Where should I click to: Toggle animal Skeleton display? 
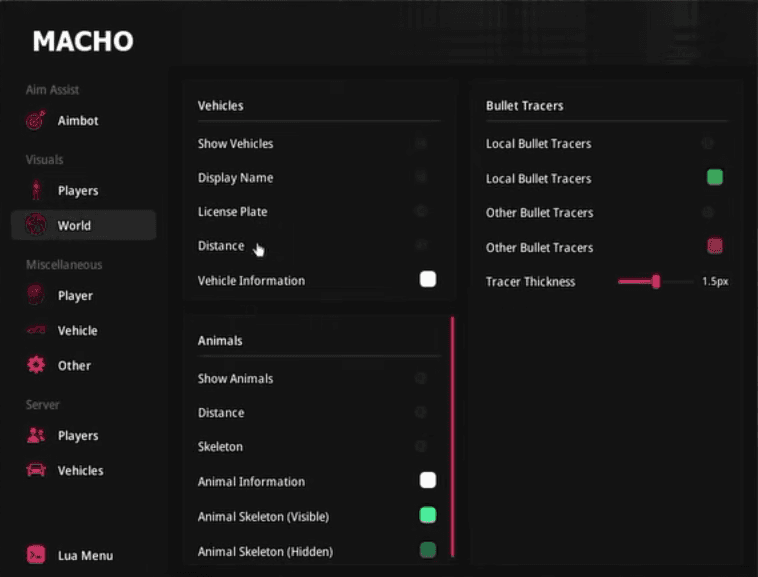point(421,447)
